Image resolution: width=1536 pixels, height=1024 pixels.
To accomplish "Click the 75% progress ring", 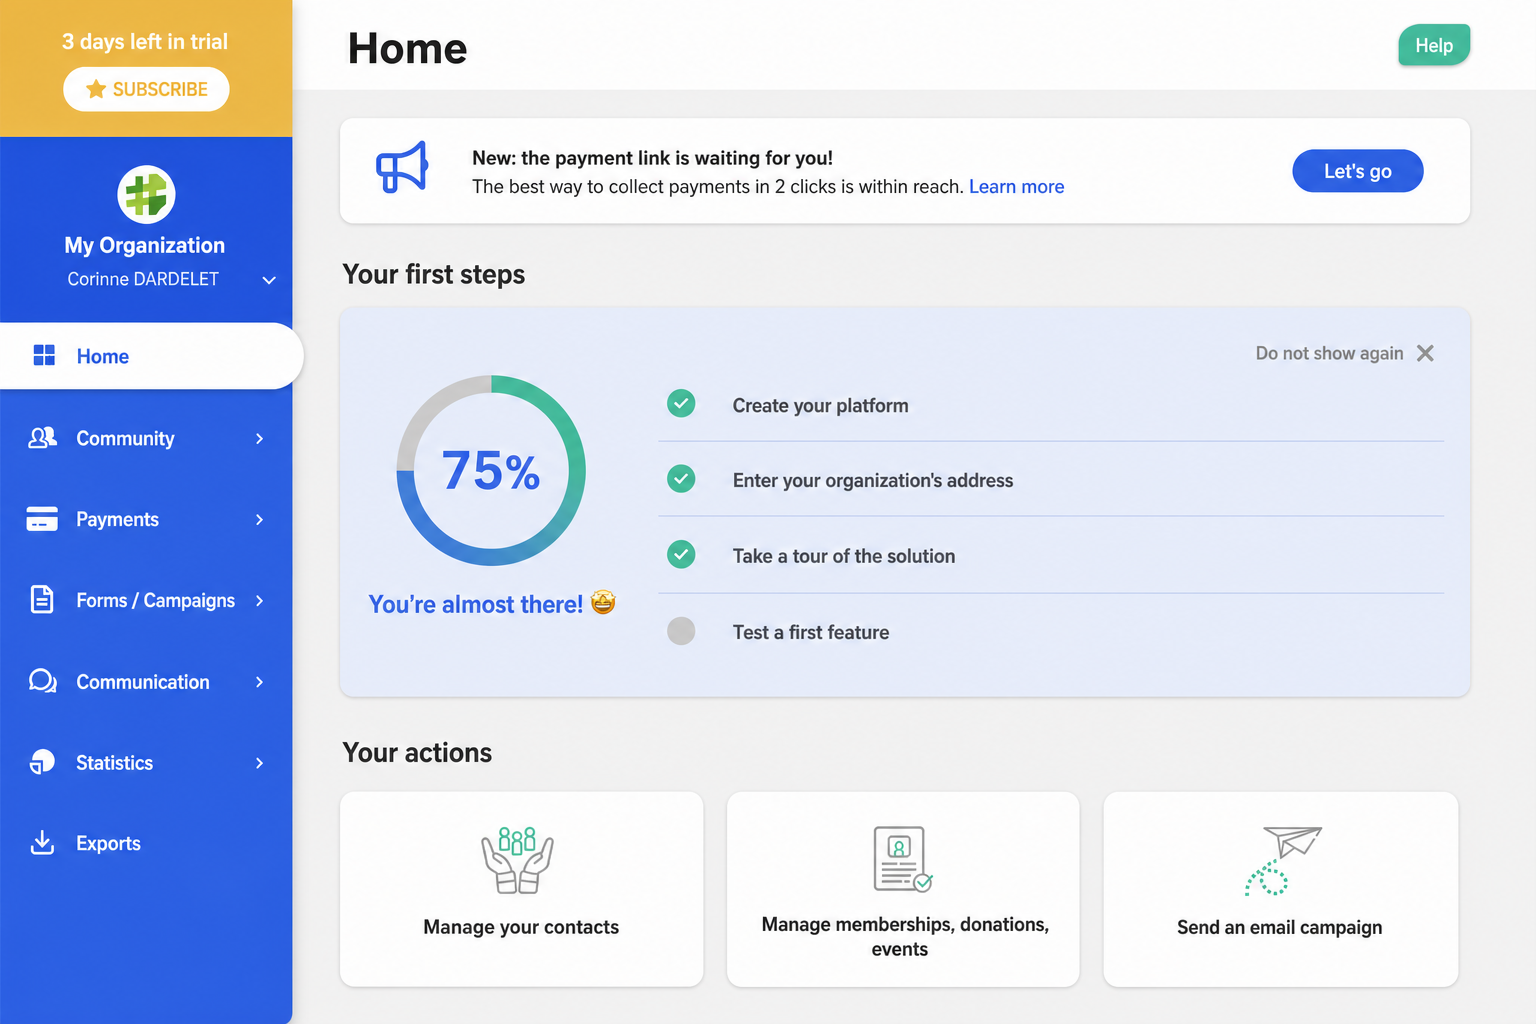I will (x=491, y=470).
